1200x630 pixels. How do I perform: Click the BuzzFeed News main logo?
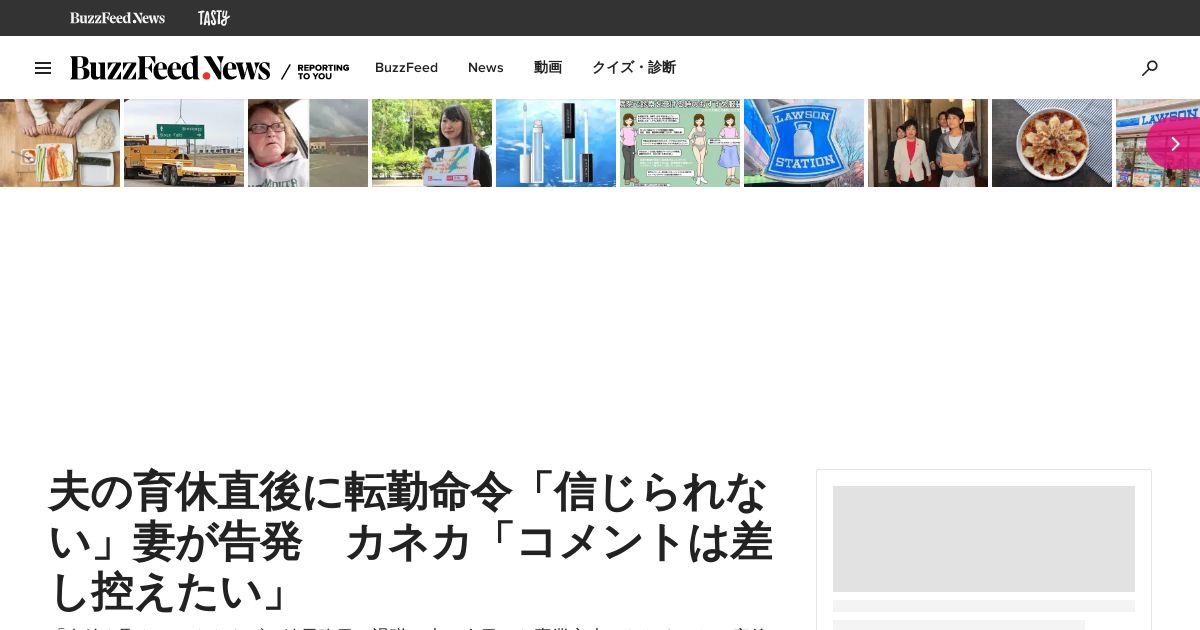tap(170, 68)
